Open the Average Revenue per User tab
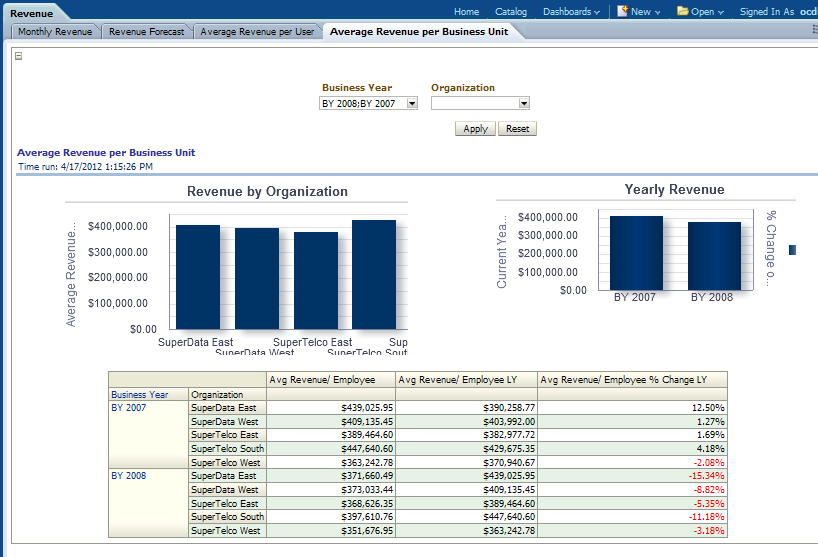The width and height of the screenshot is (818, 557). 257,32
